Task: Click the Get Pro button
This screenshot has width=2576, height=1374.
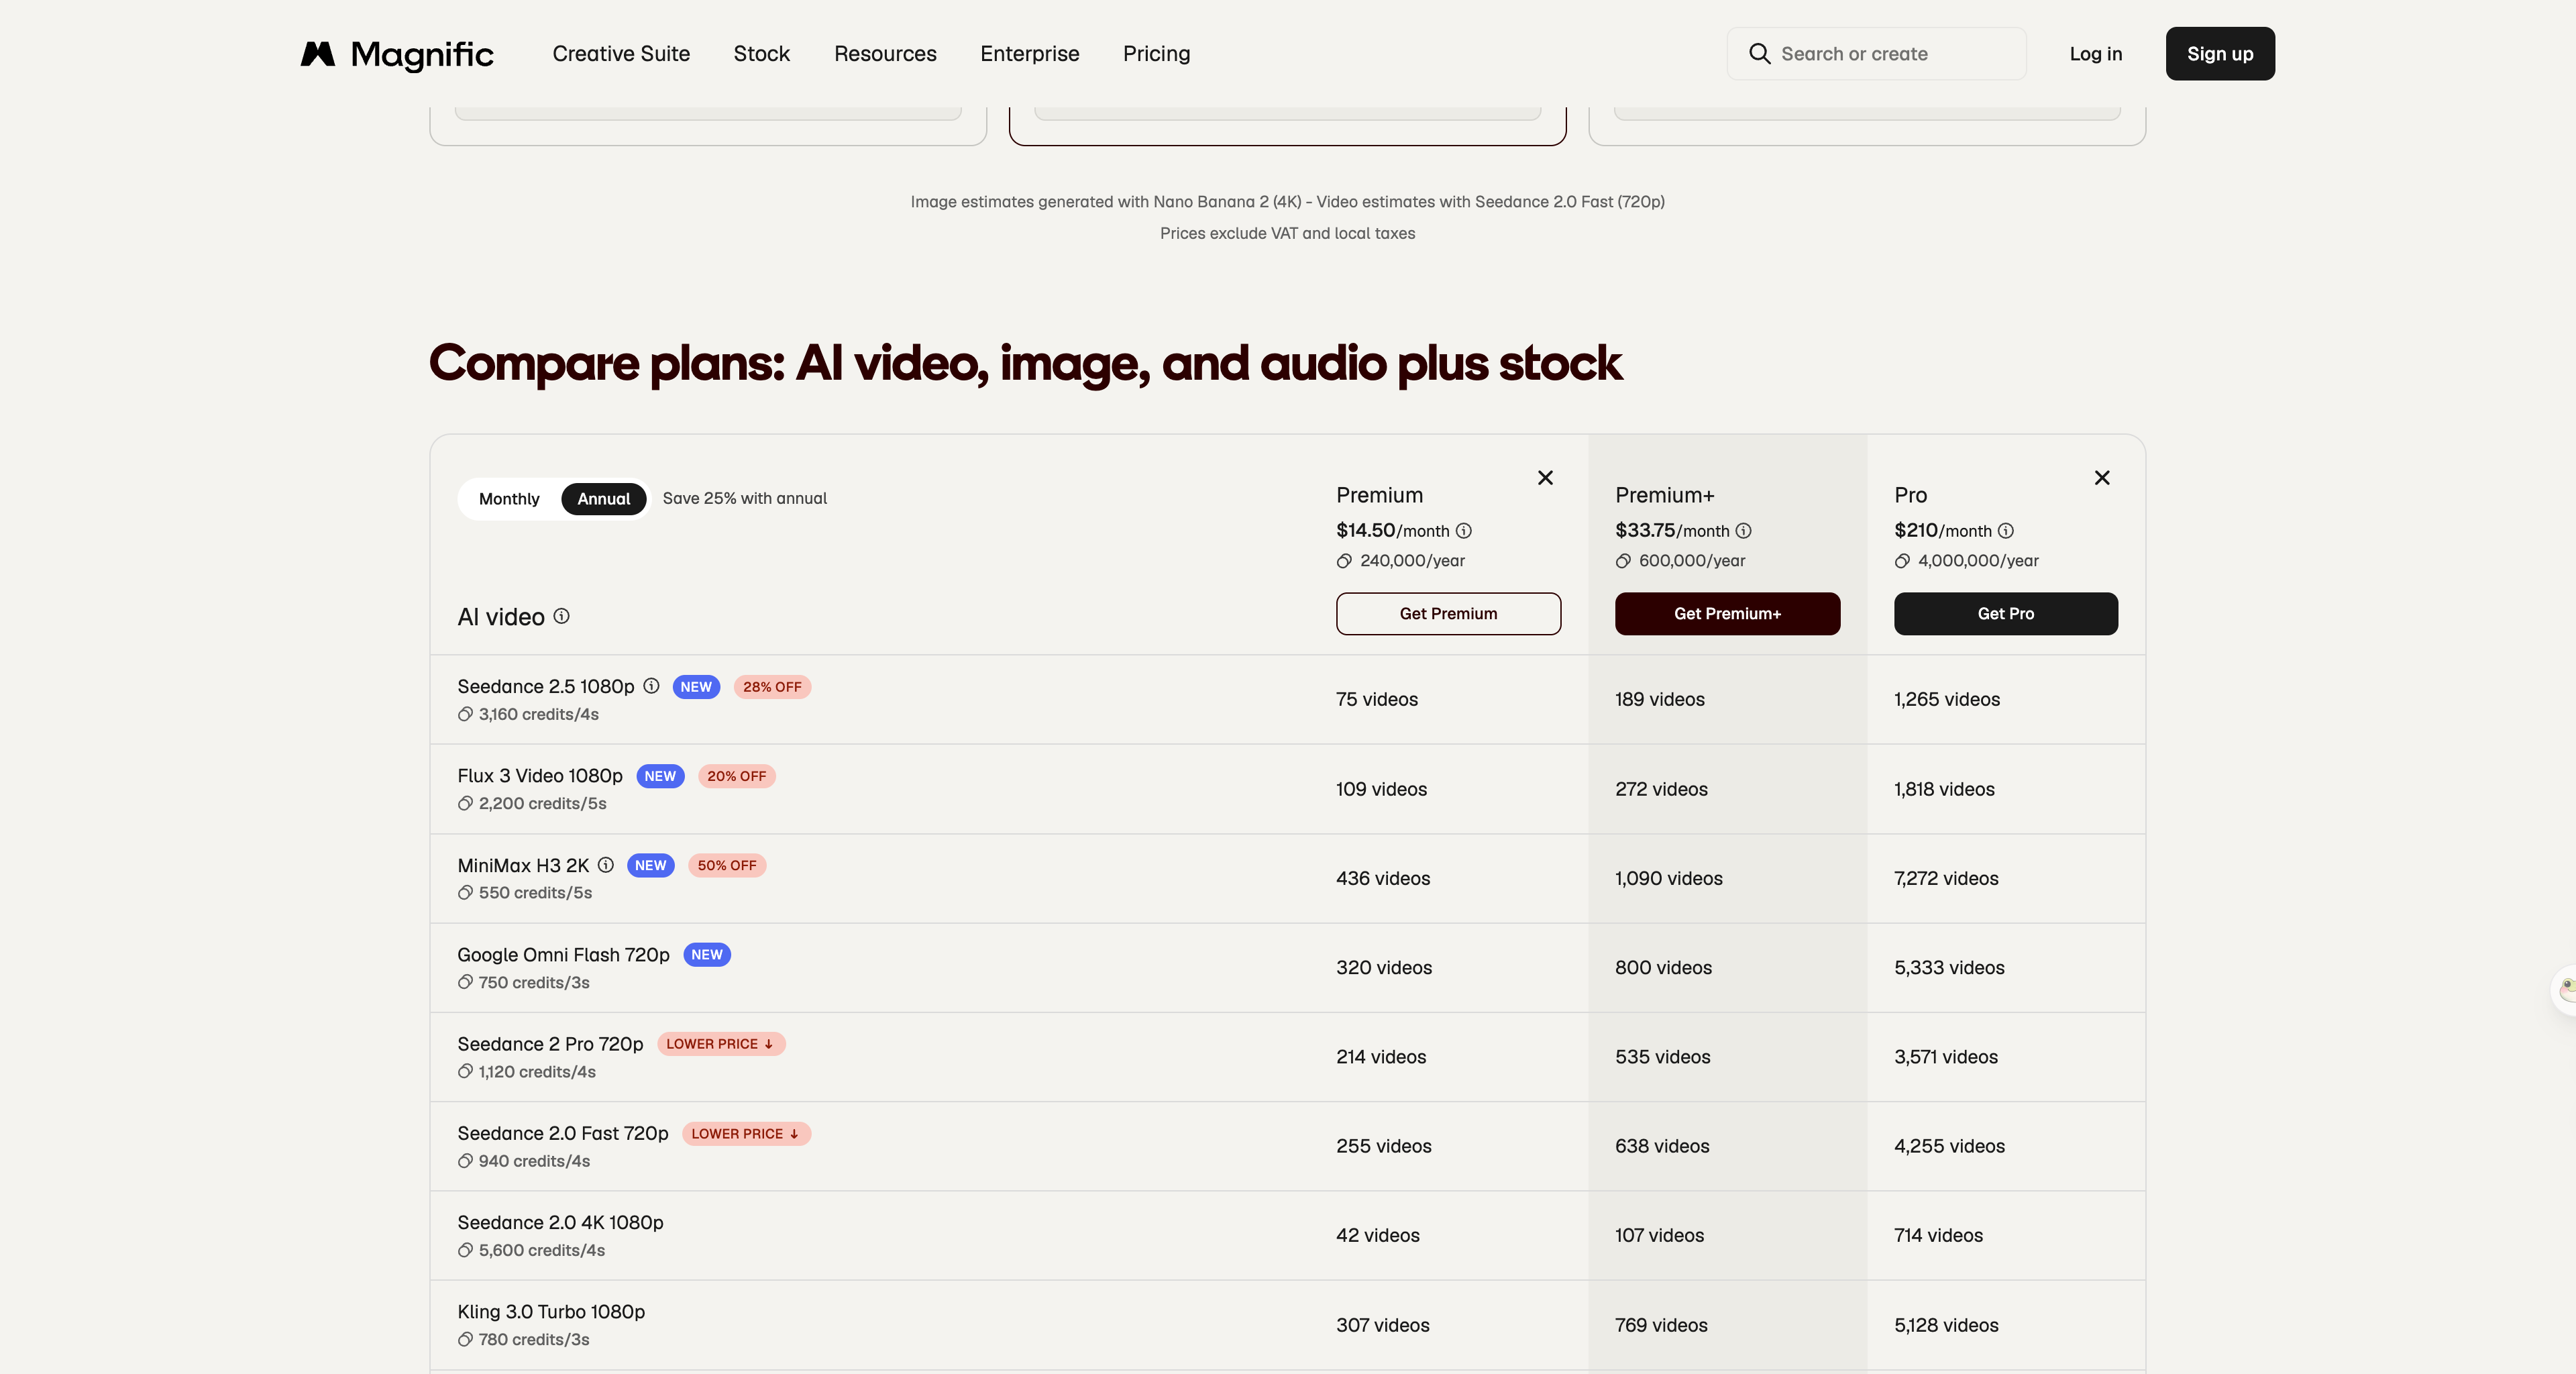Action: coord(2006,614)
